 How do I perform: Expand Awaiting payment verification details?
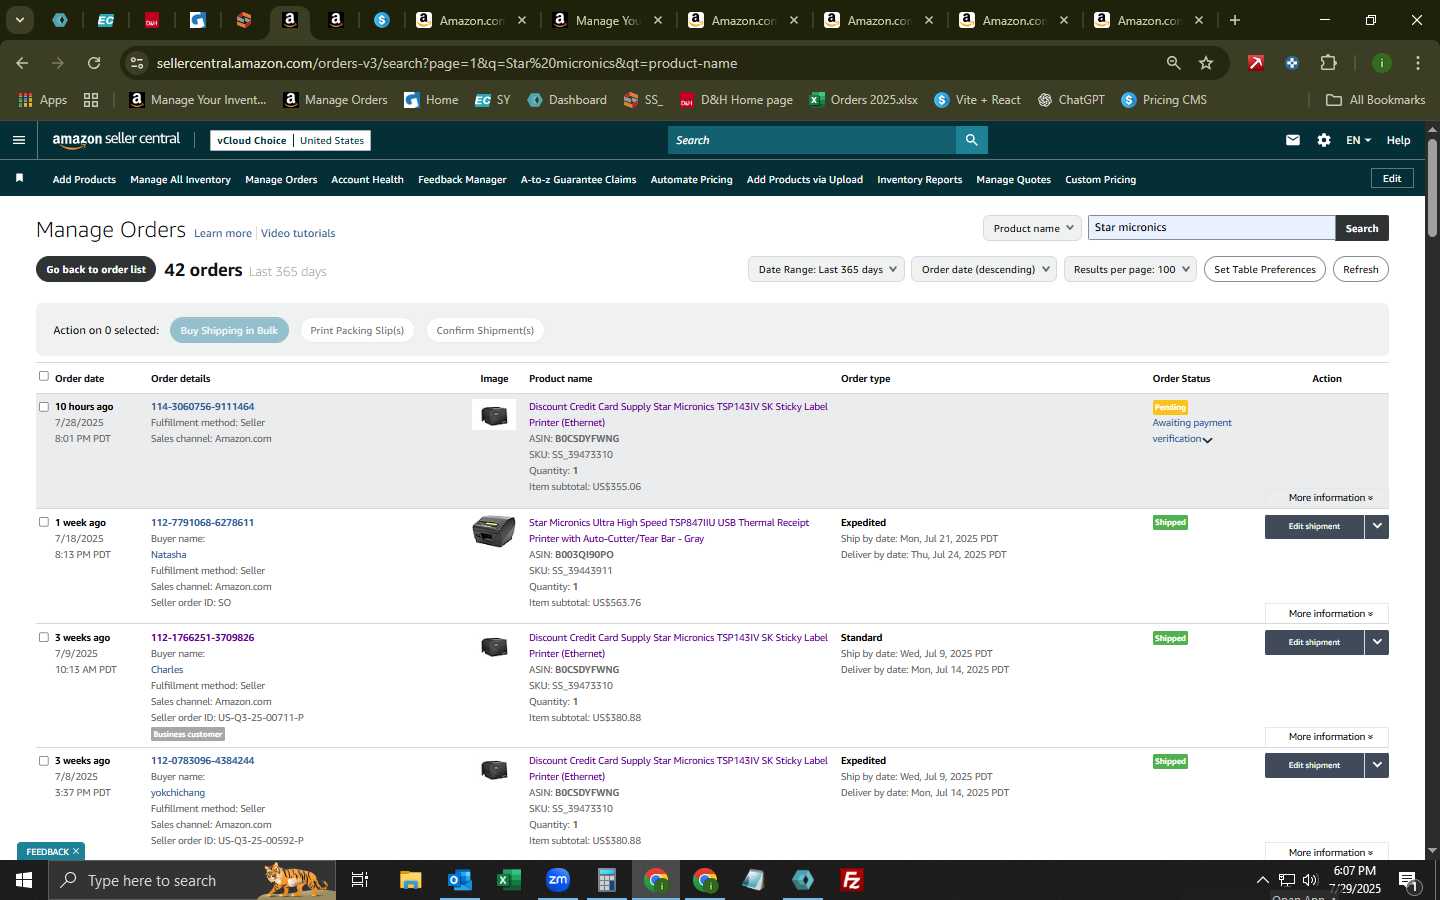[x=1207, y=440]
